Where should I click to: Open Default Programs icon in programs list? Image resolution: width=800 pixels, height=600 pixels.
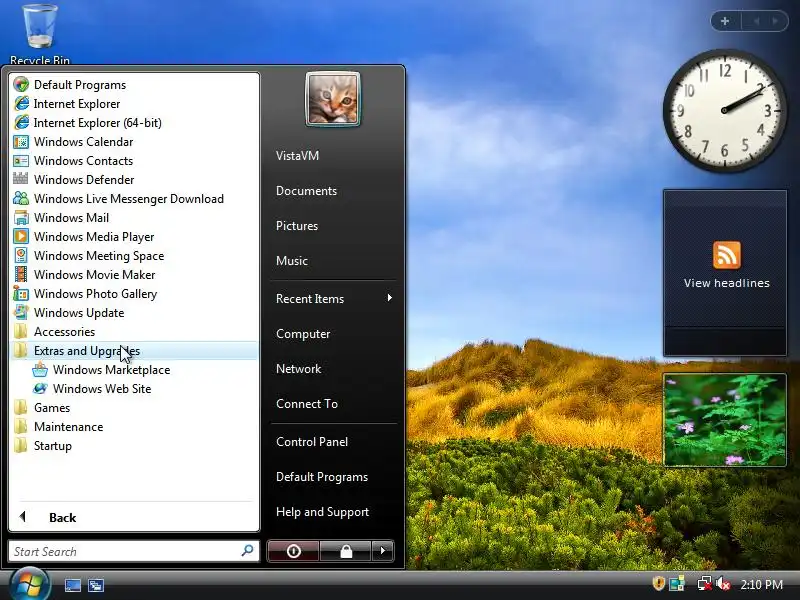point(21,84)
